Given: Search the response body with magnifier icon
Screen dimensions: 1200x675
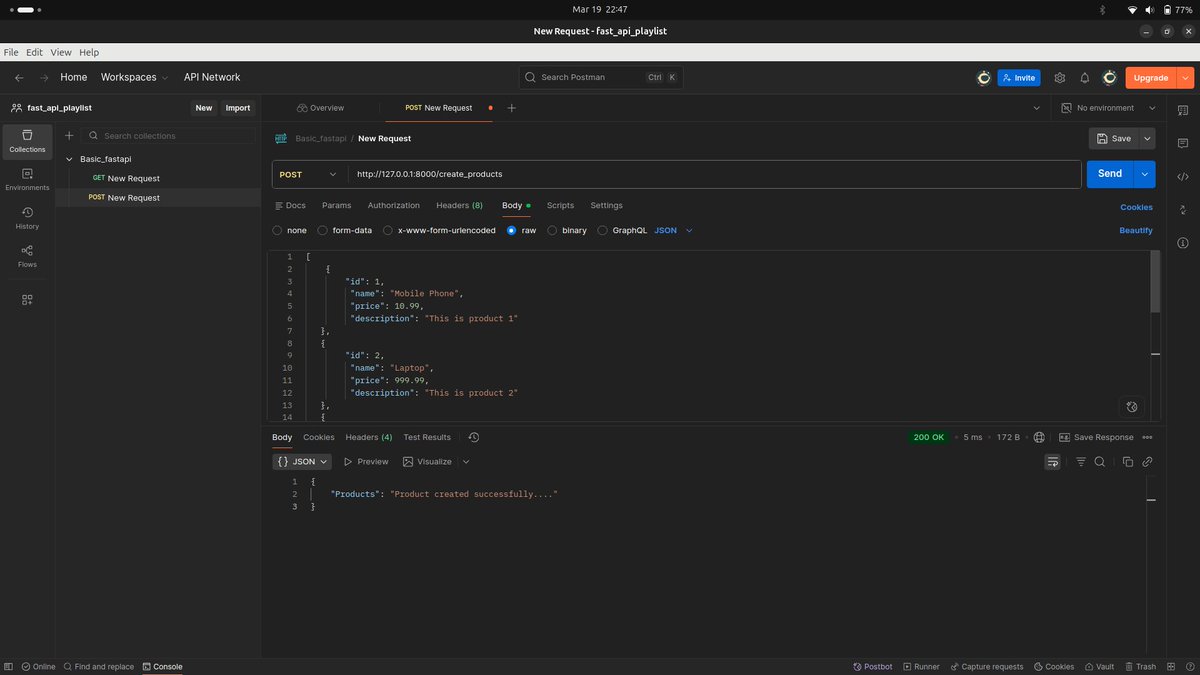Looking at the screenshot, I should (x=1100, y=462).
